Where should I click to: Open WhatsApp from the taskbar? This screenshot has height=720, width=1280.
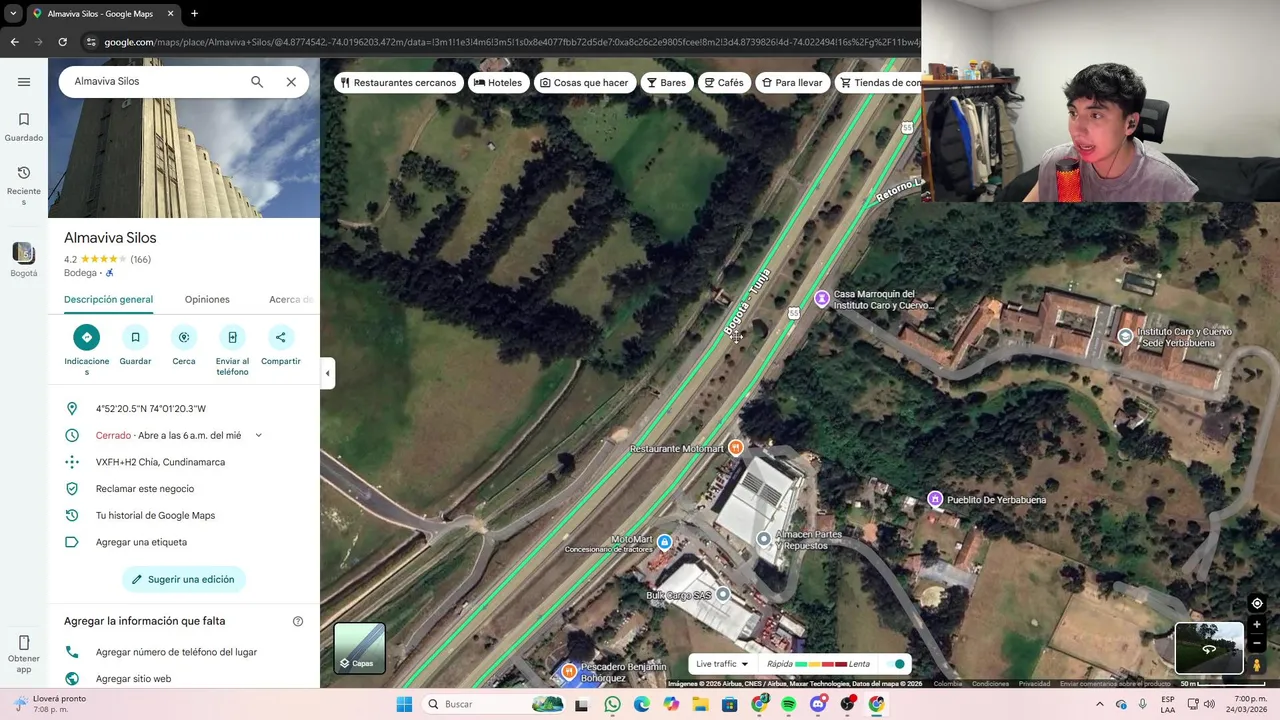(x=612, y=704)
